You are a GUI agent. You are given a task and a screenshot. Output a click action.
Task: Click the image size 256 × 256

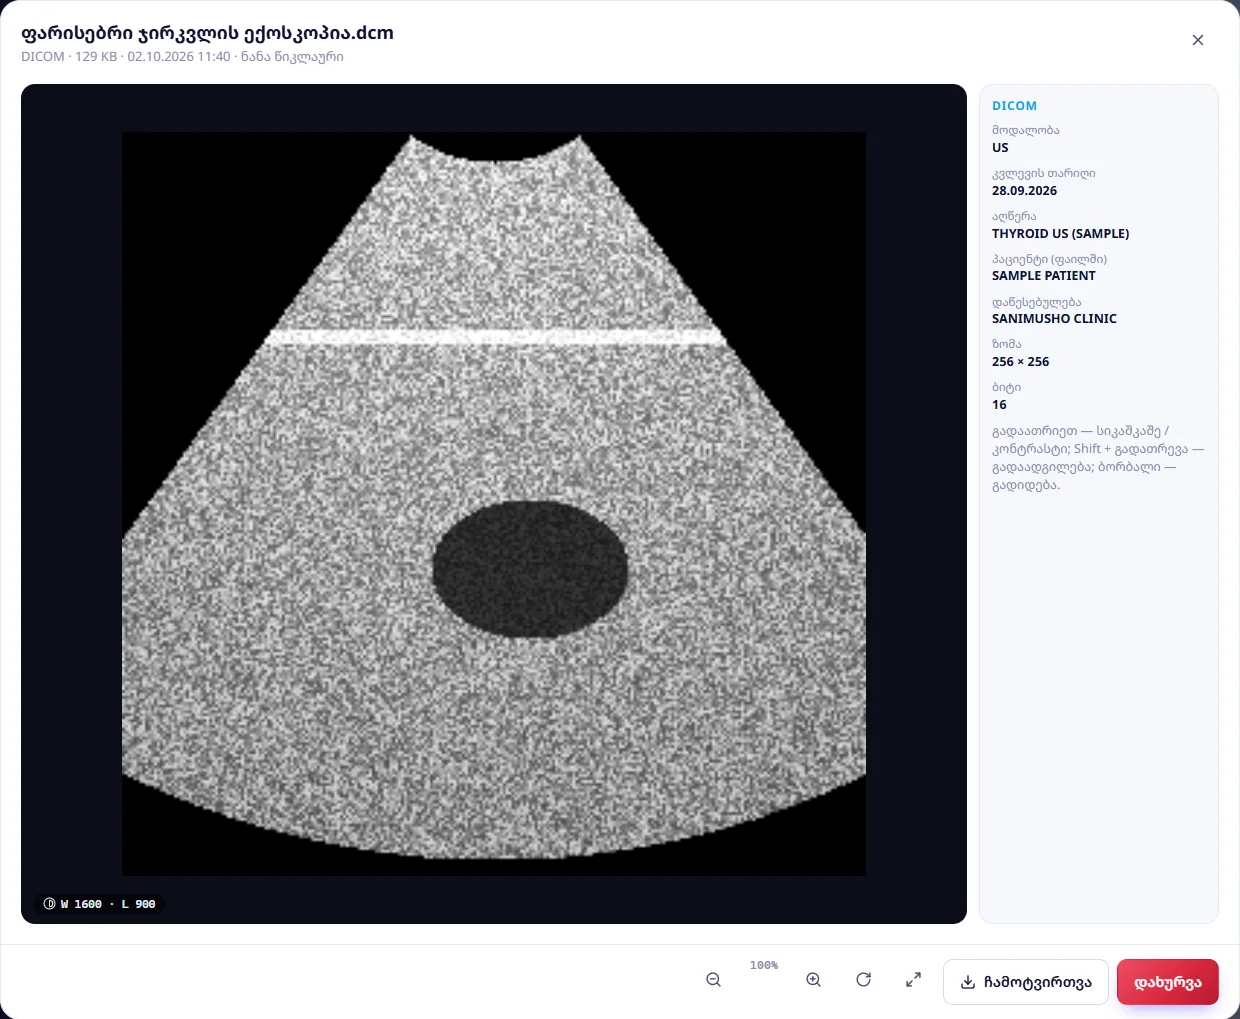pyautogui.click(x=1020, y=362)
